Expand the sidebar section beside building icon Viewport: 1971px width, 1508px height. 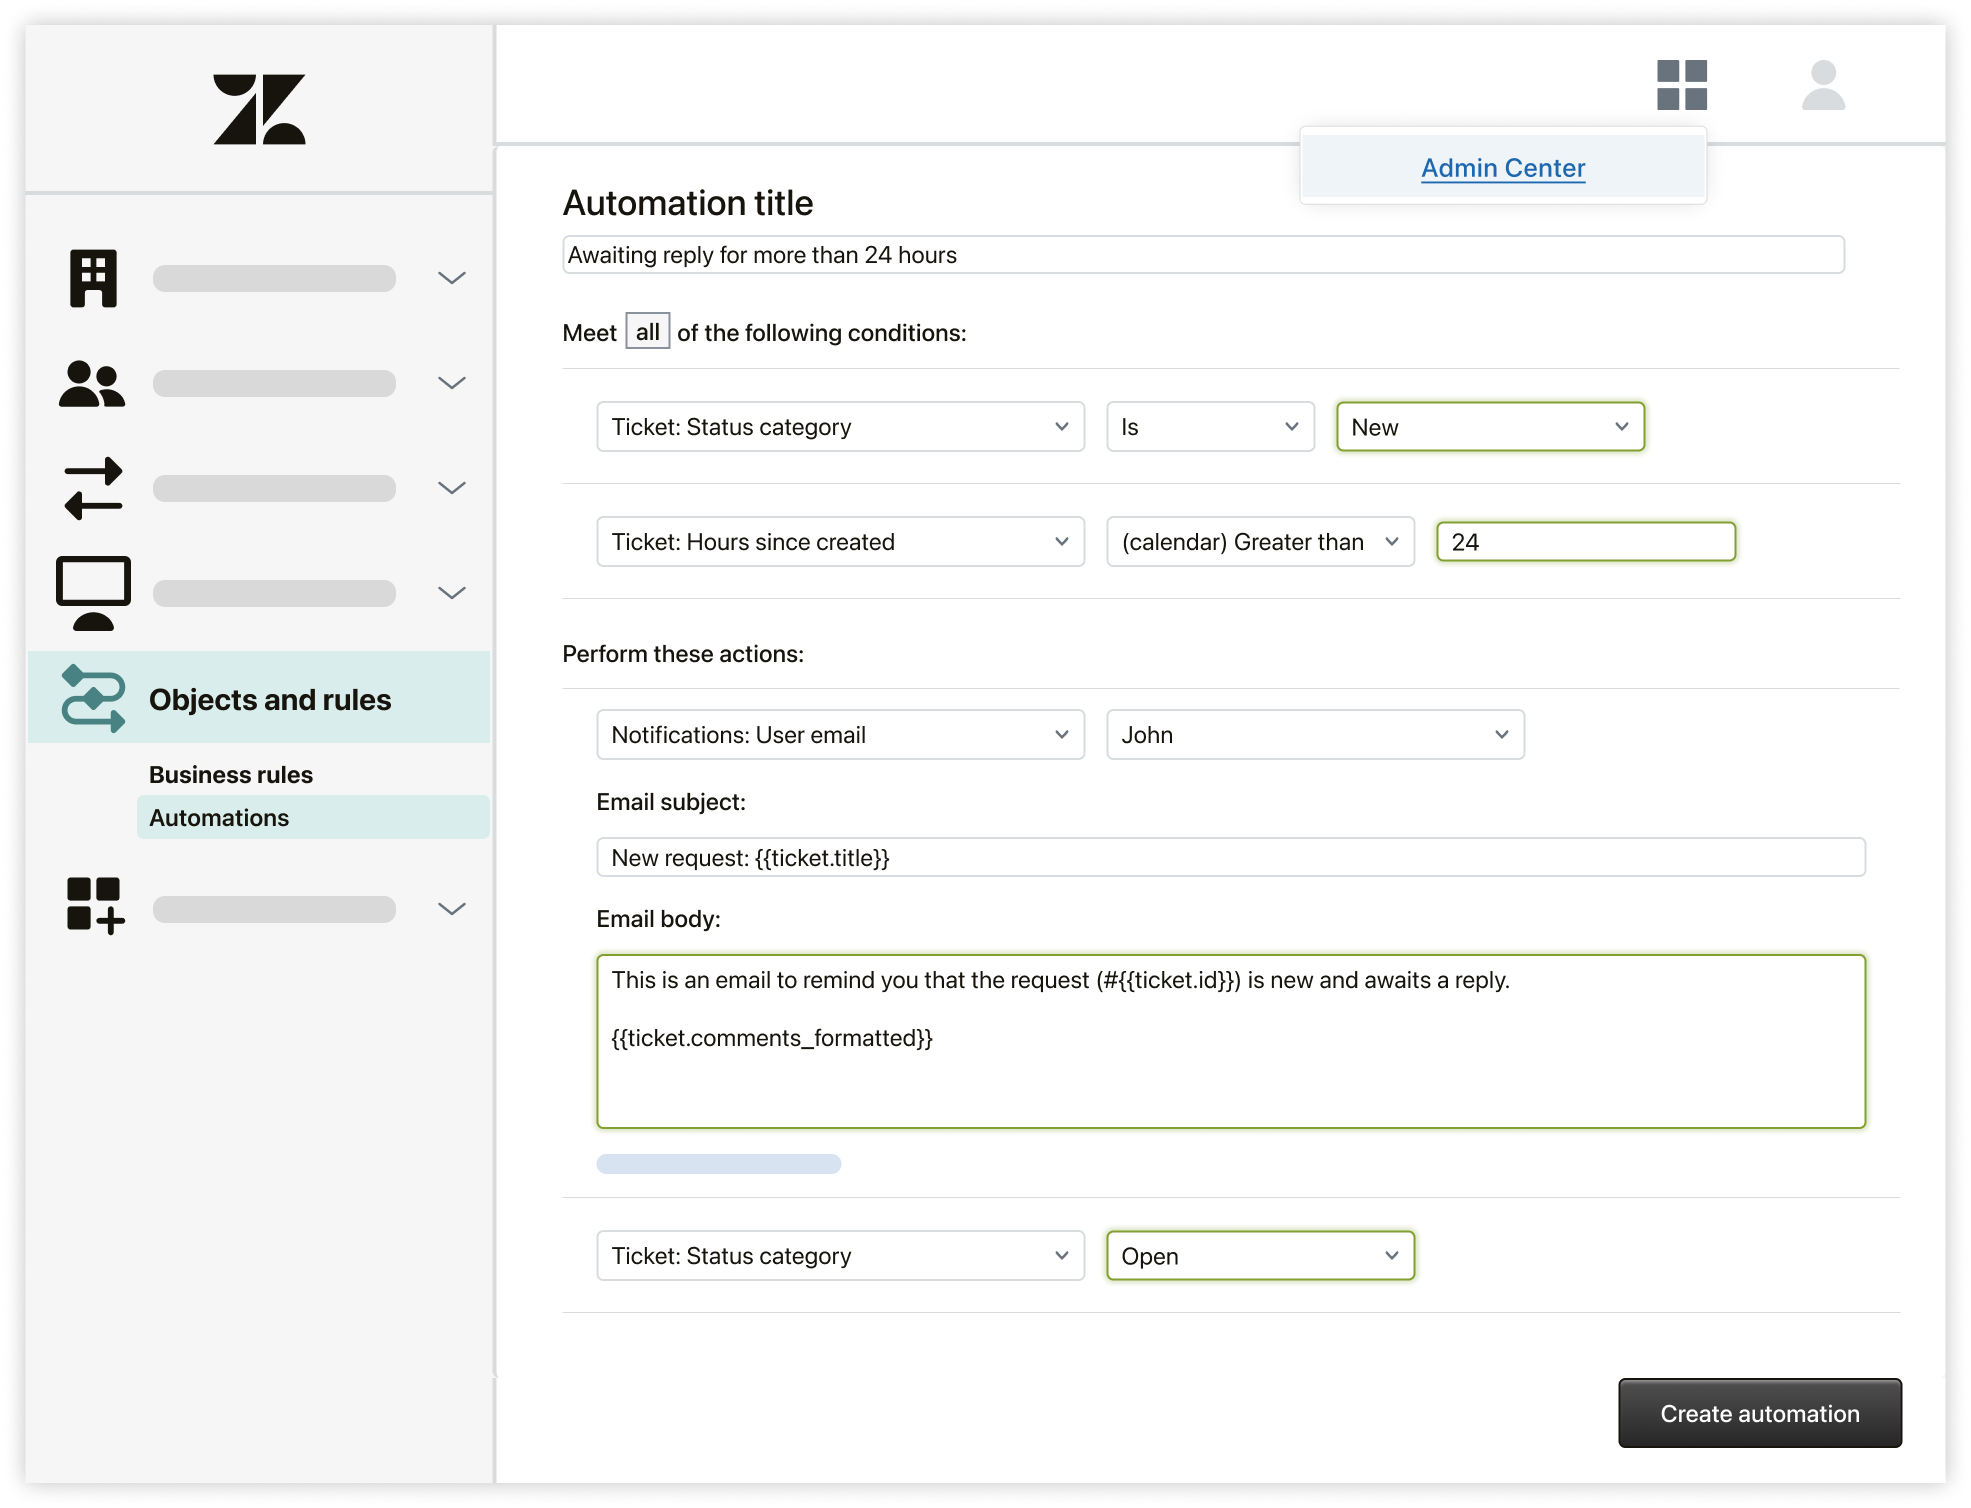[x=452, y=278]
